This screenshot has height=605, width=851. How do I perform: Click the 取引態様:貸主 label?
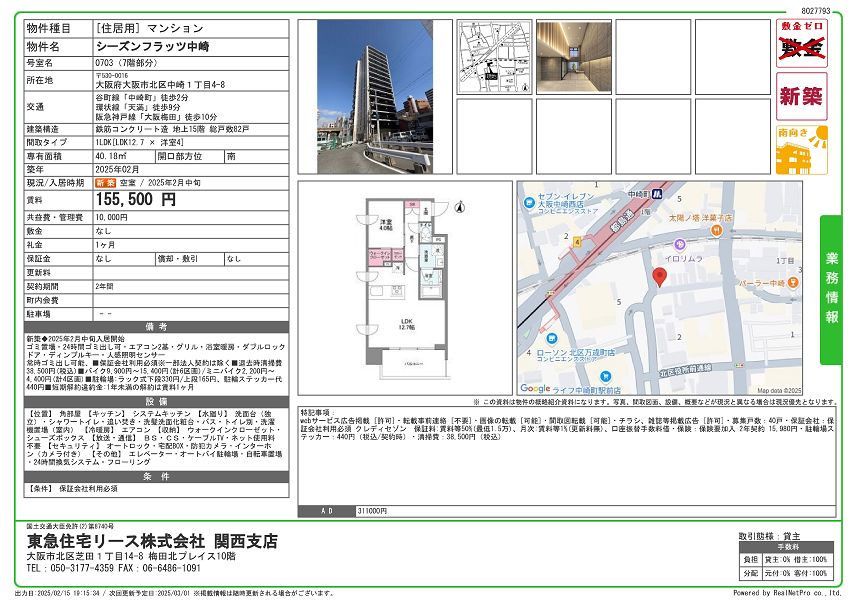[x=769, y=536]
